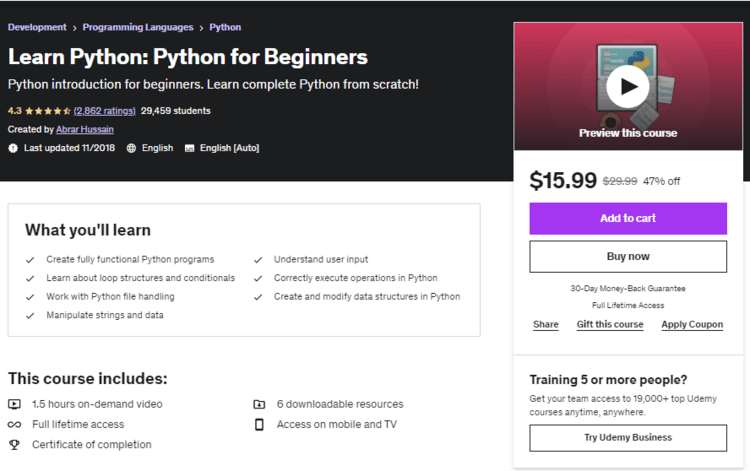
Task: Open the Python breadcrumb link
Action: click(225, 27)
